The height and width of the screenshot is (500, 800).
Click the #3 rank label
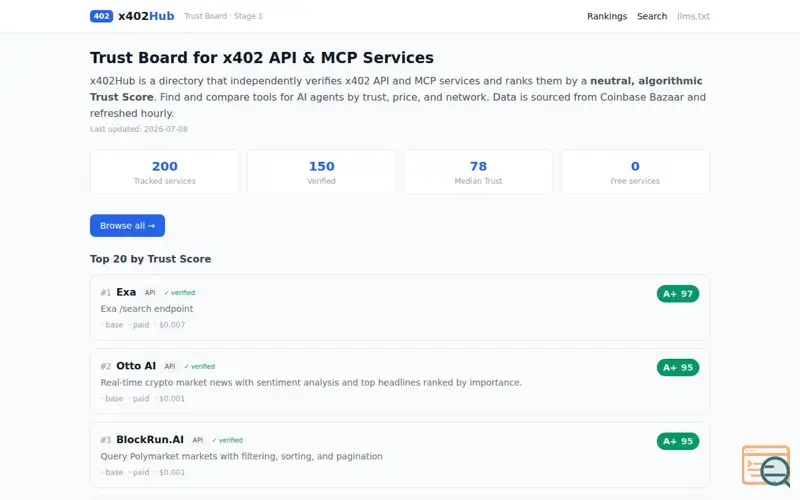pyautogui.click(x=106, y=440)
